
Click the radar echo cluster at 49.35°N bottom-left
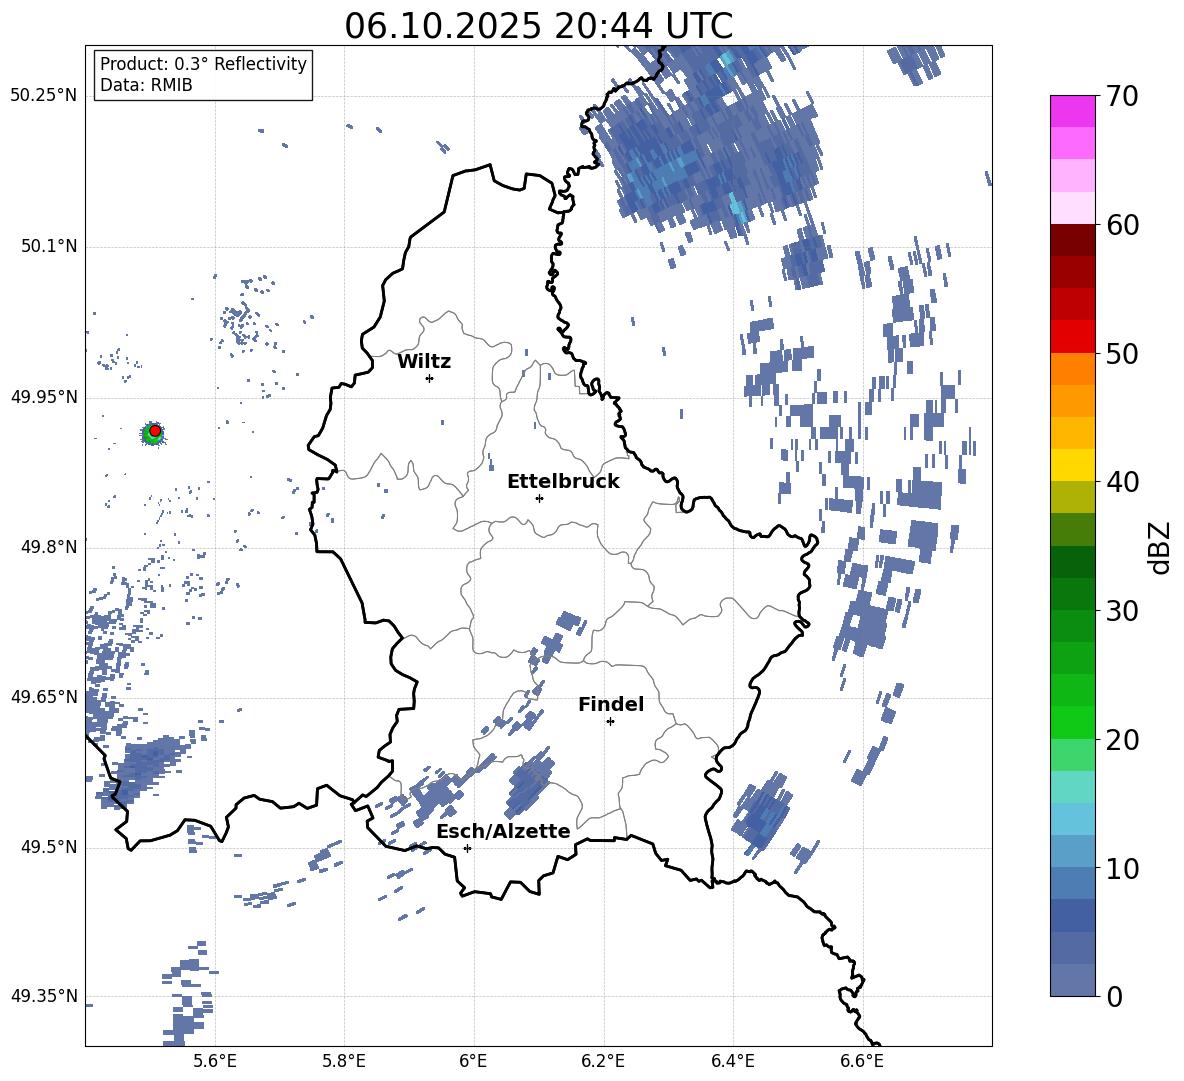coord(187,995)
